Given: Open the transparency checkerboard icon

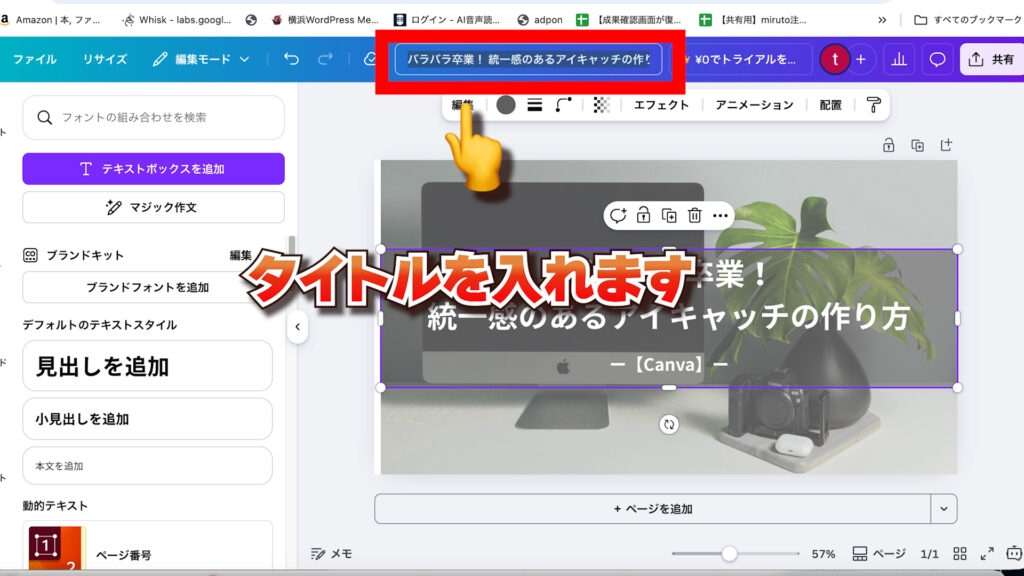Looking at the screenshot, I should click(601, 105).
